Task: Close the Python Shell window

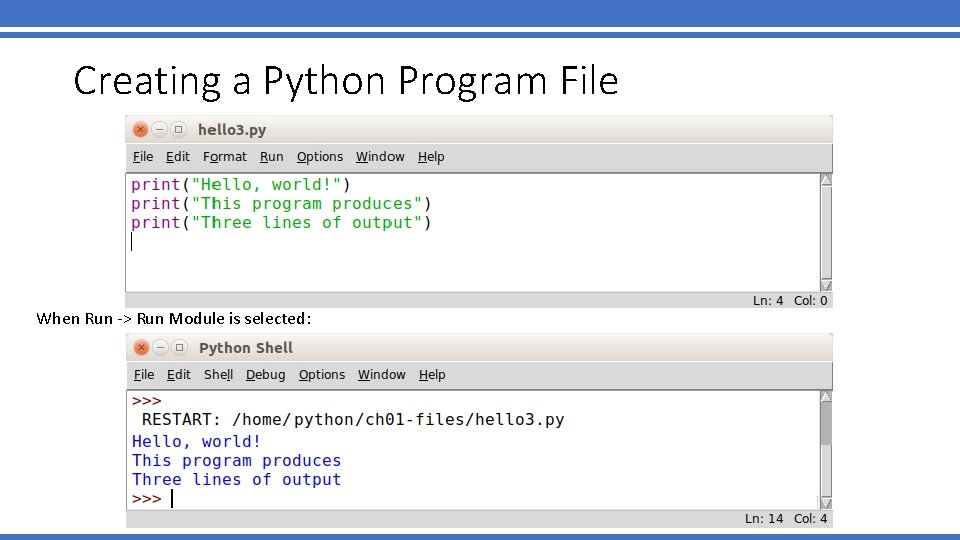Action: coord(141,348)
